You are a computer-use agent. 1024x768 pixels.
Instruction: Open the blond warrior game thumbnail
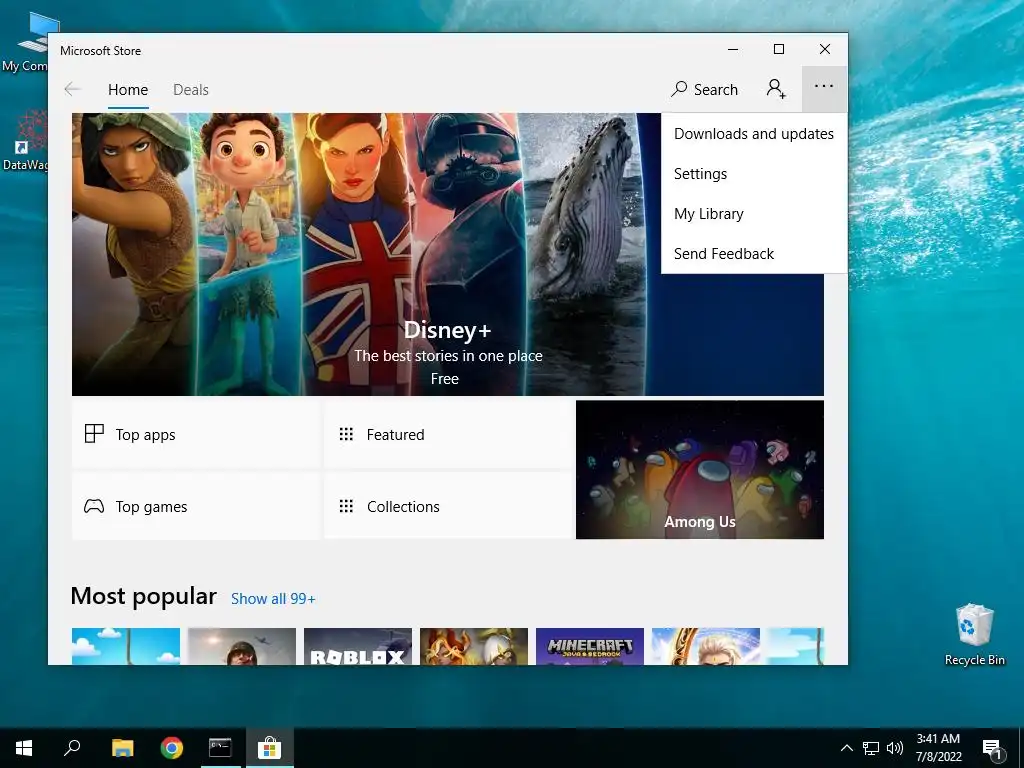706,647
